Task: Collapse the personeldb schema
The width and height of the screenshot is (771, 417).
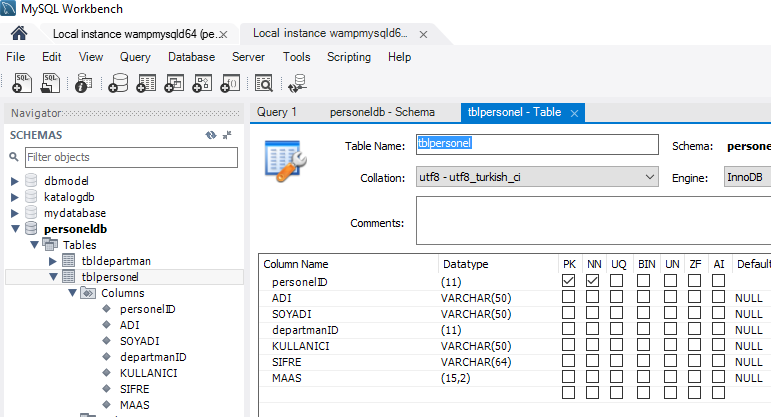Action: pos(15,229)
